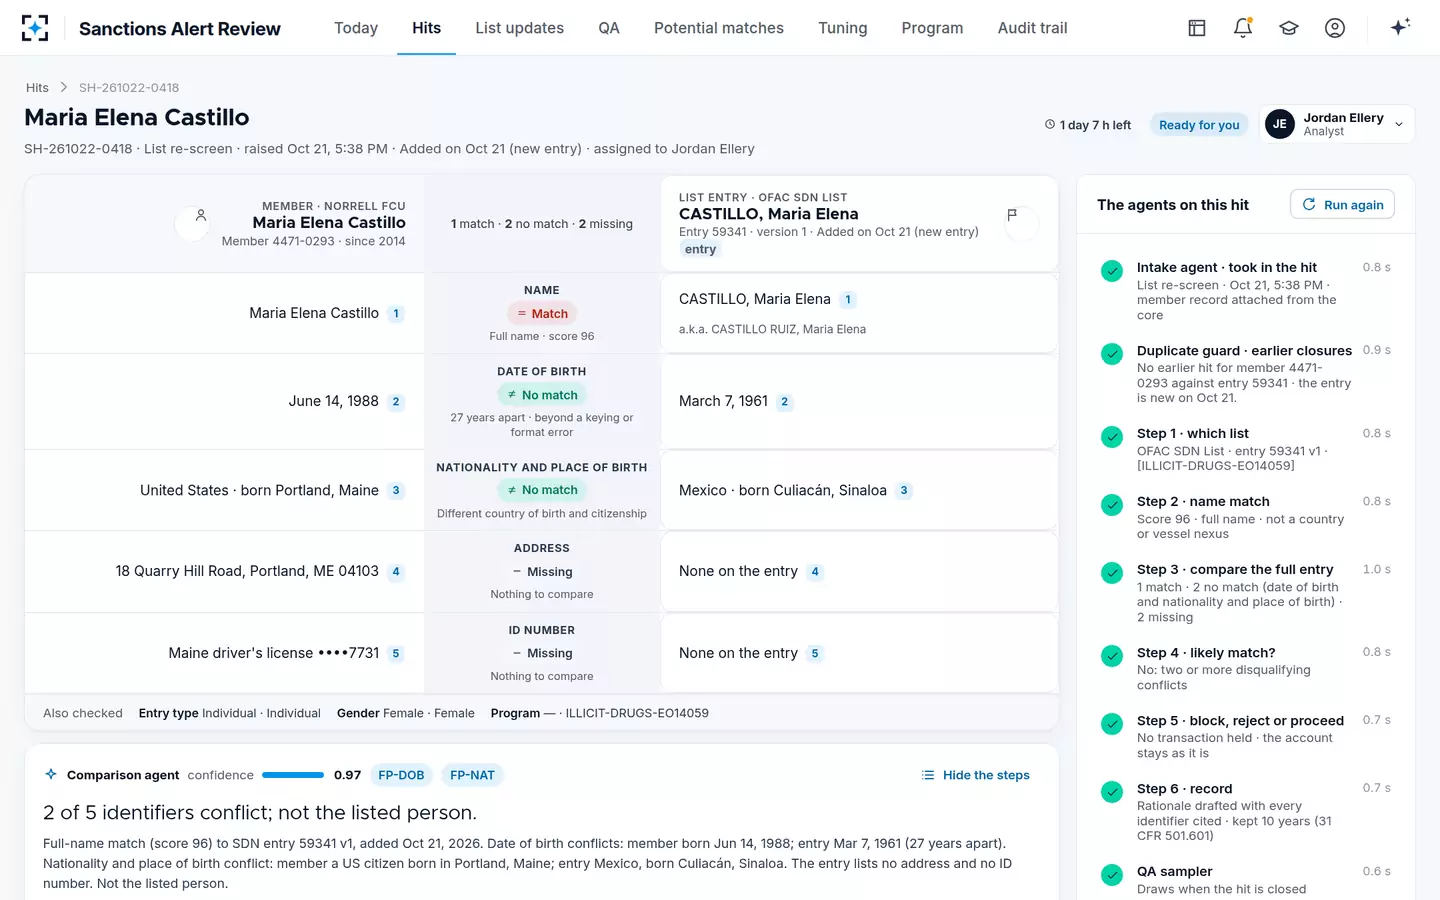The width and height of the screenshot is (1440, 900).
Task: Open the sparkle AI assistant icon
Action: click(x=1400, y=27)
